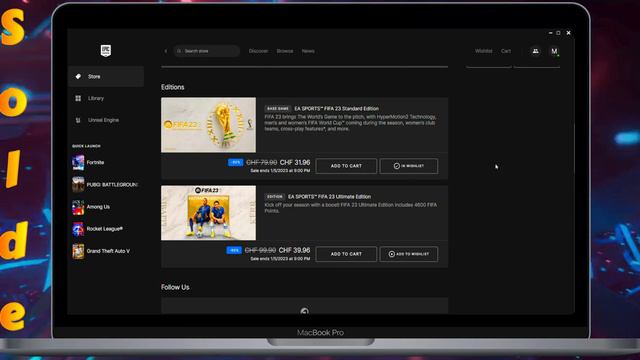Add Ultimate Edition to wishlist
Image resolution: width=640 pixels, height=360 pixels.
coord(409,254)
